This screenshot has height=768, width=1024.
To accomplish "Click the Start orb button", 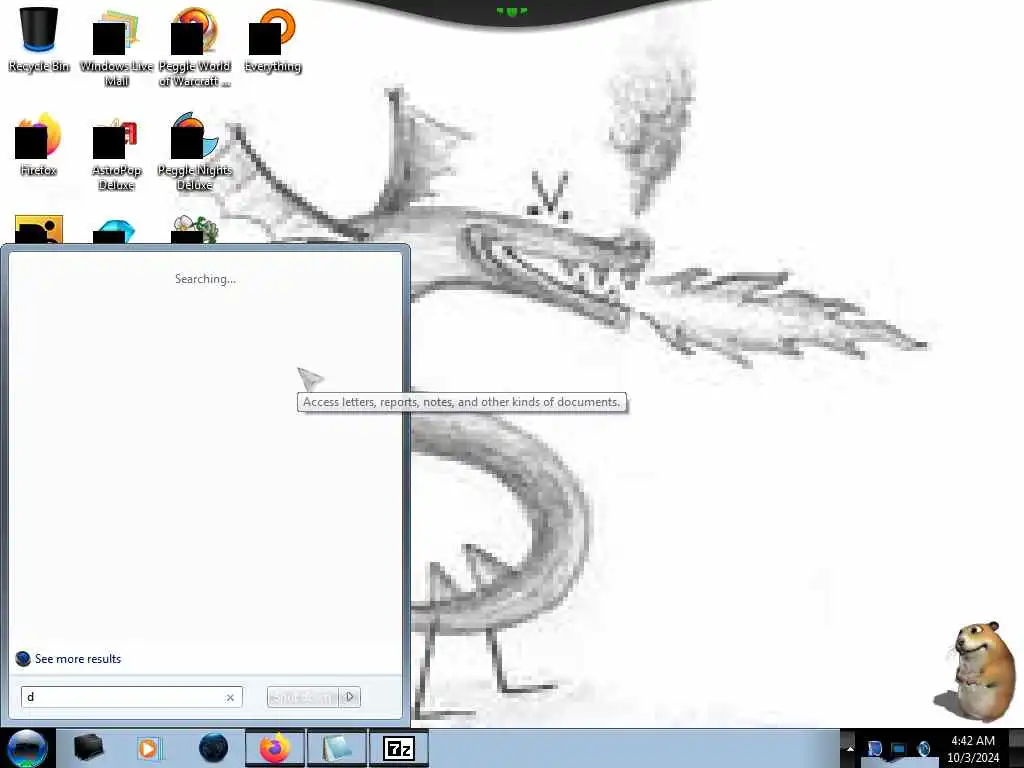I will pyautogui.click(x=27, y=748).
